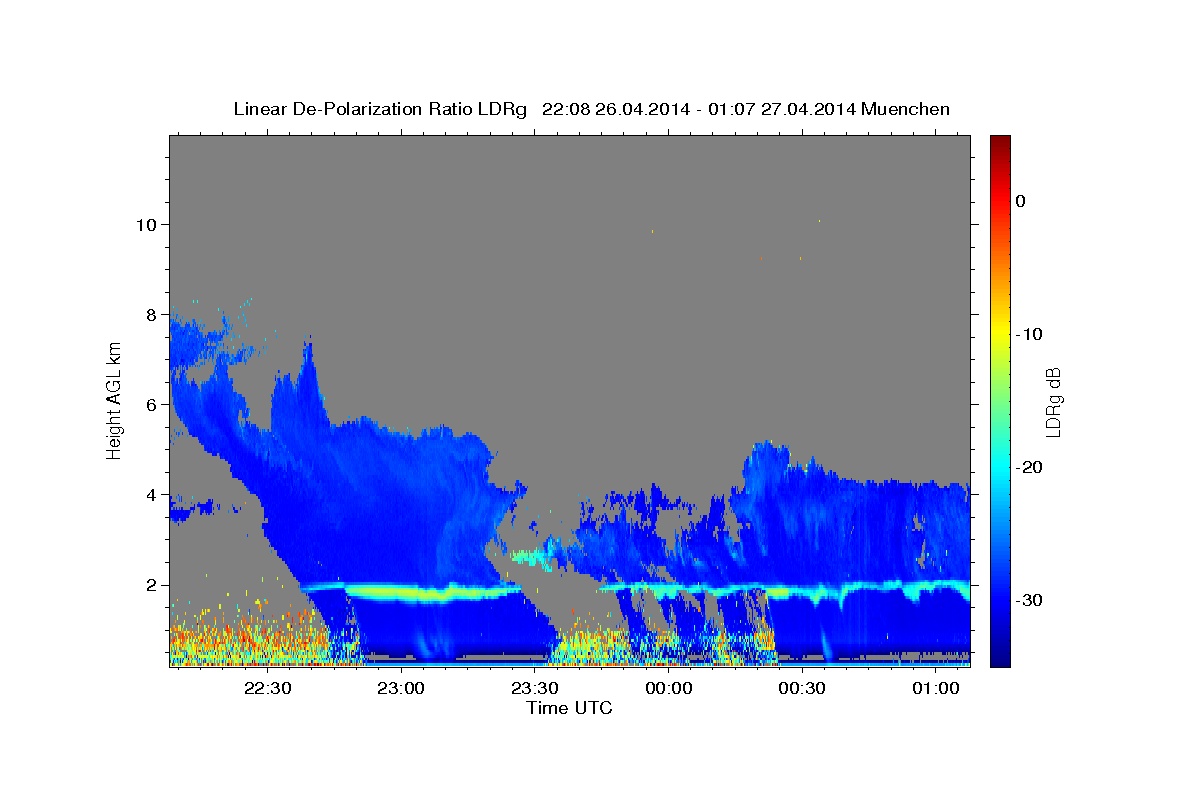Click the yellow section of the colorbar

[1000, 334]
